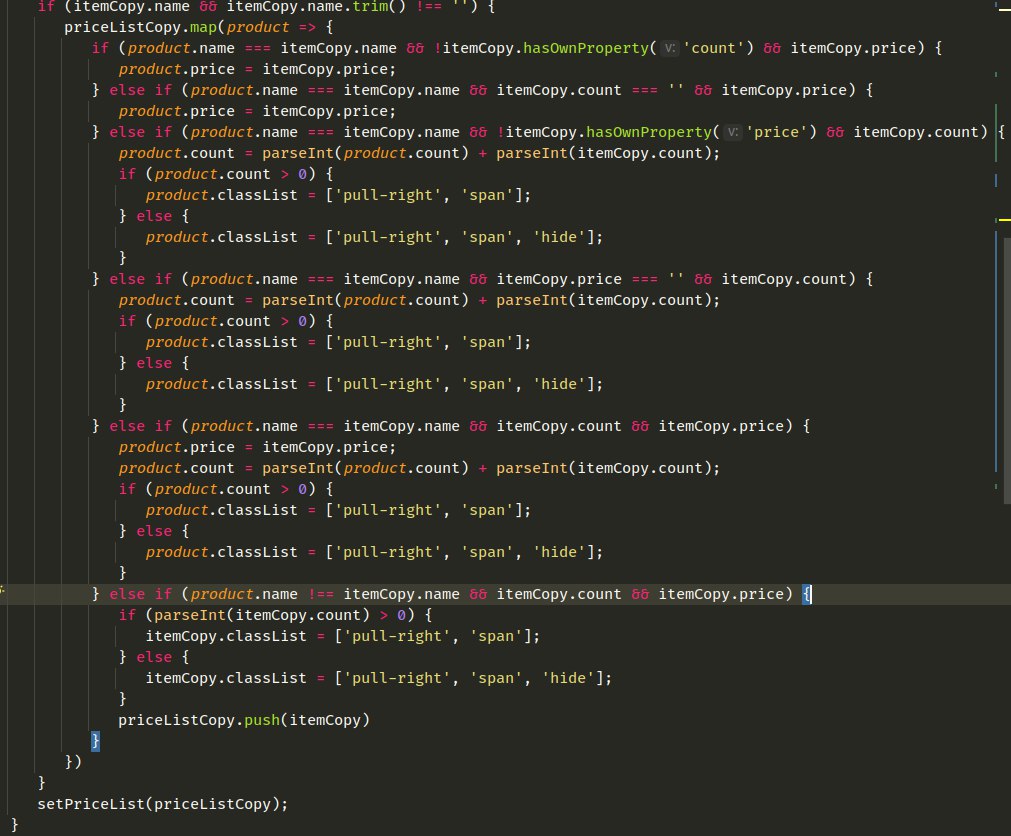Click 'itemCopy' argument inside push call
The height and width of the screenshot is (836, 1011).
[325, 720]
